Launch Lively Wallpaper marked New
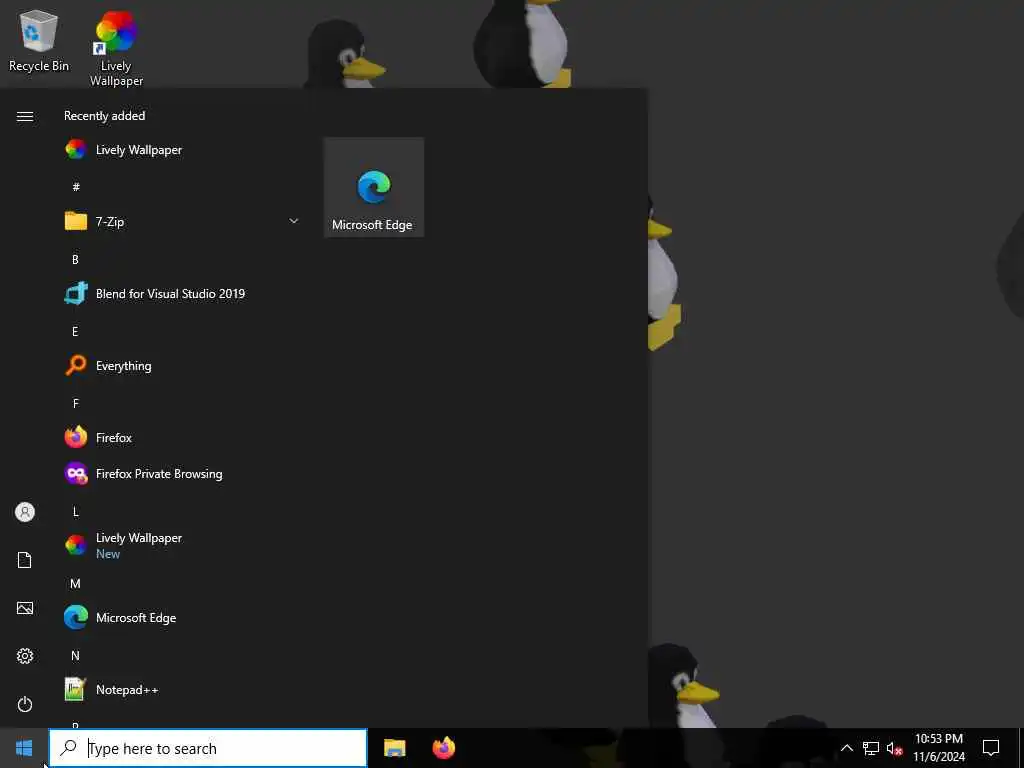 [183, 545]
